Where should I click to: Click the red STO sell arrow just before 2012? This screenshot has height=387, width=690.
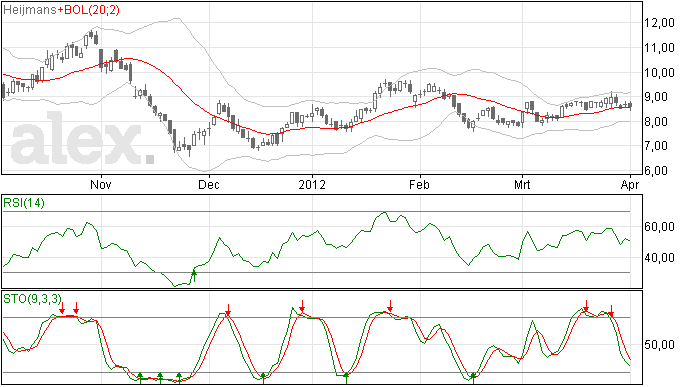click(x=302, y=306)
